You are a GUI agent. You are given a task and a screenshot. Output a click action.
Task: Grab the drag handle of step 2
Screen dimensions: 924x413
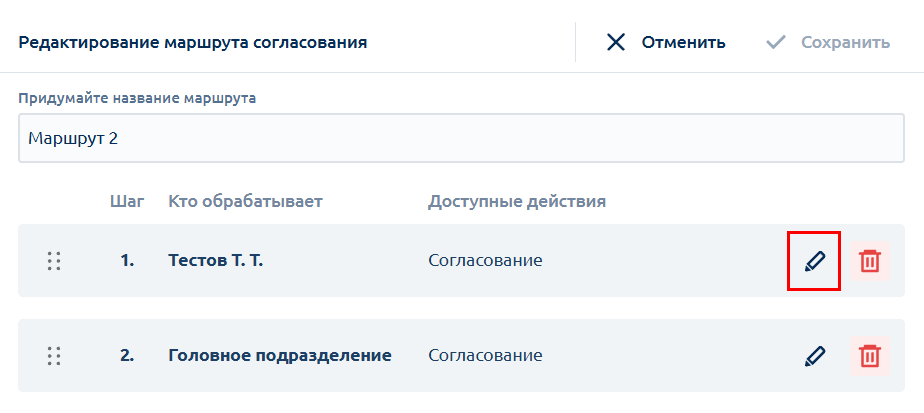tap(54, 356)
